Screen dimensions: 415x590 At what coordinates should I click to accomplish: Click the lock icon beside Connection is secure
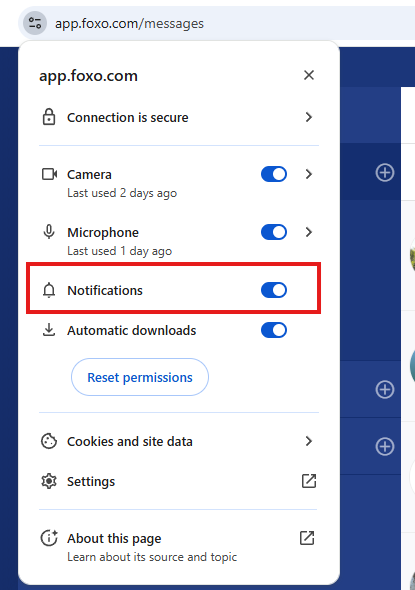[49, 117]
